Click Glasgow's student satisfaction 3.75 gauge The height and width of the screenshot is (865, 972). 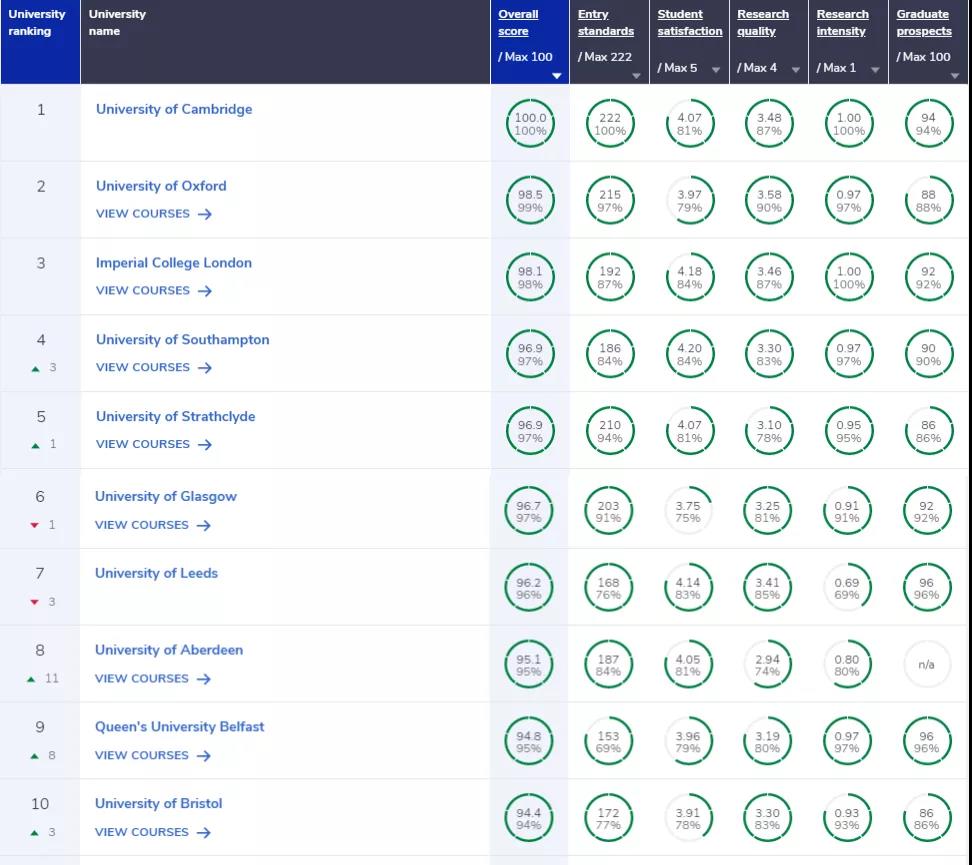click(688, 512)
